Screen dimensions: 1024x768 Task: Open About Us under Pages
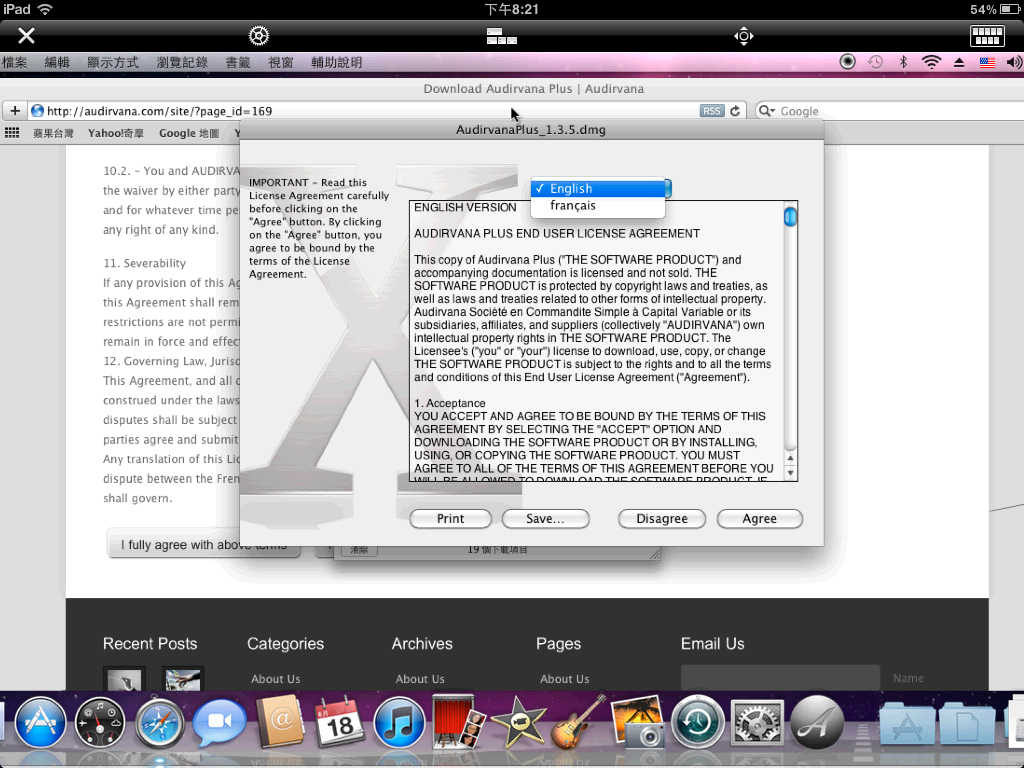564,679
